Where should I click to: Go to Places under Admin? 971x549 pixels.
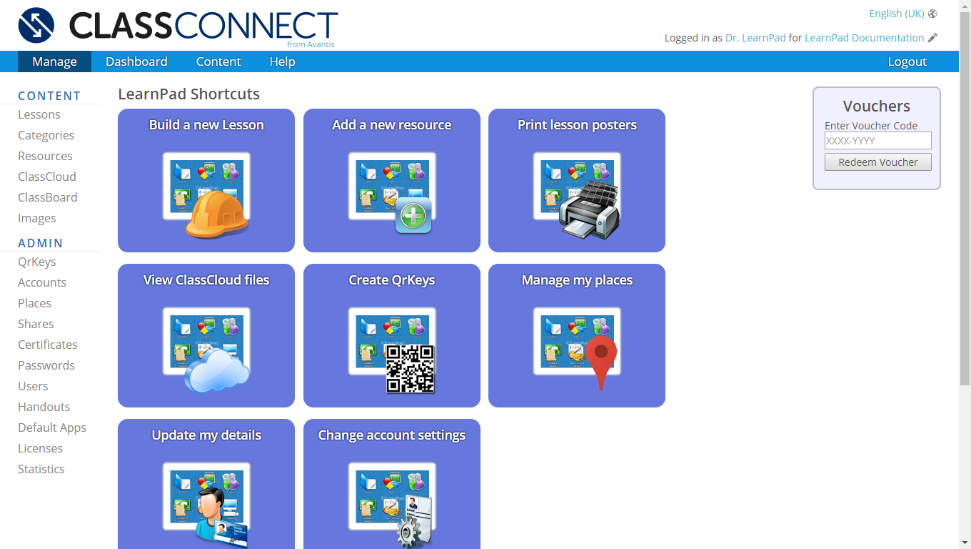[35, 303]
